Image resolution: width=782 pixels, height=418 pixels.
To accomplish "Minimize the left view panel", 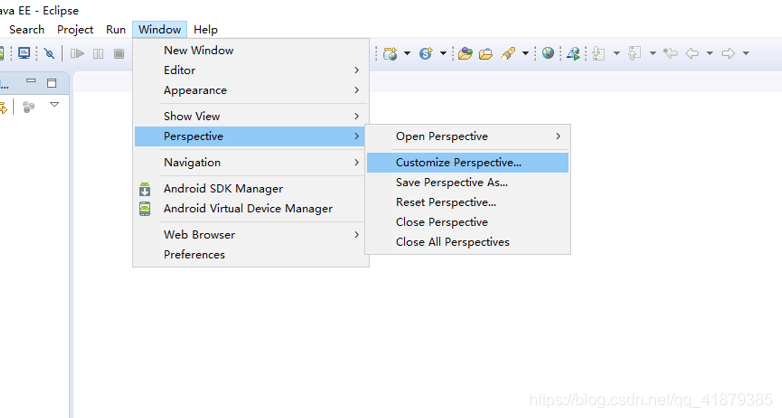I will [31, 81].
